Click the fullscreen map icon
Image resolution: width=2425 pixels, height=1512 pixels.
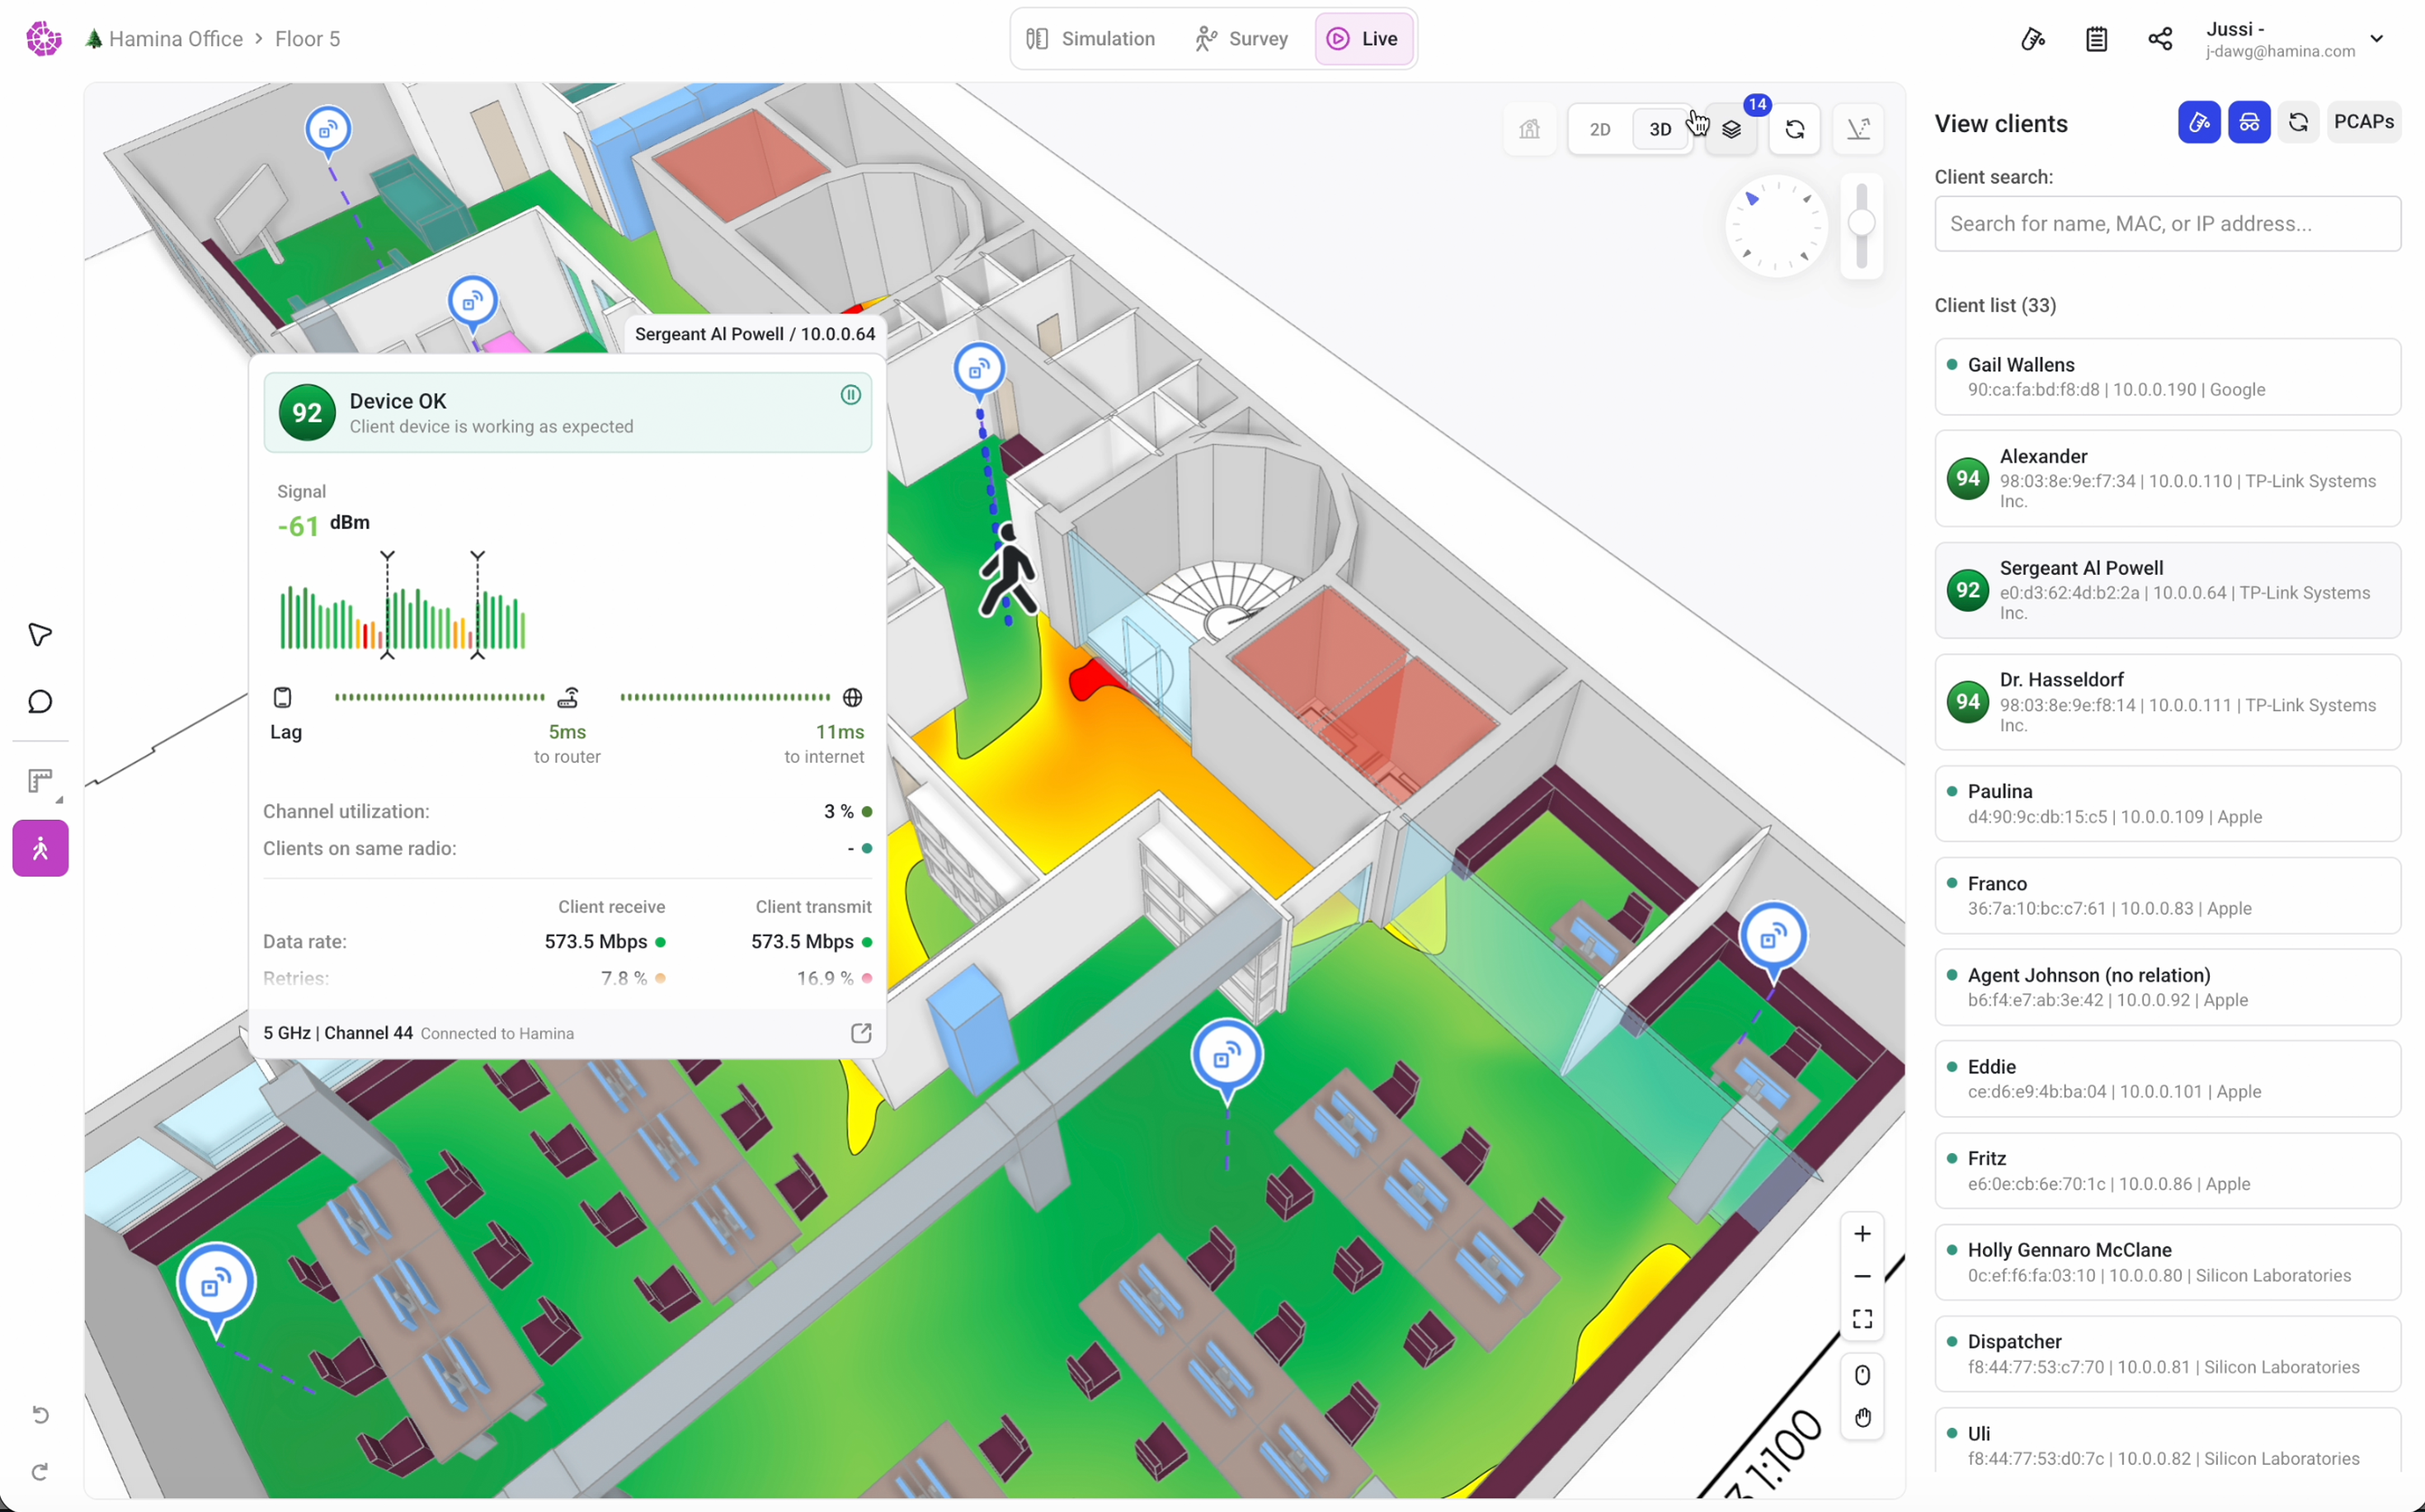click(1862, 1319)
